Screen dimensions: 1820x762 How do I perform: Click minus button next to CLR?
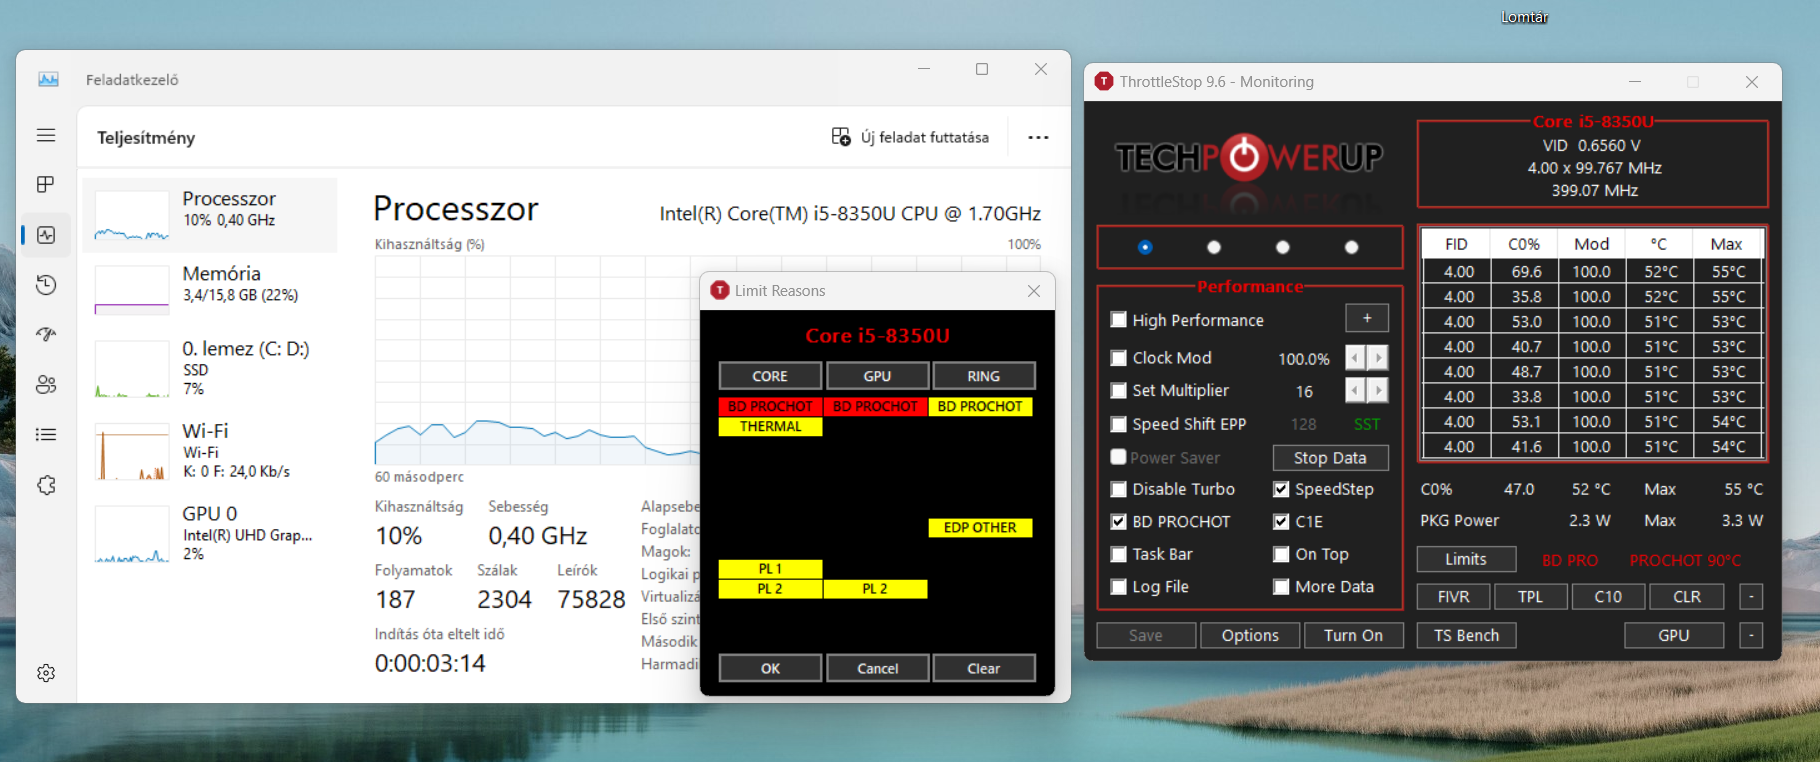click(1751, 597)
